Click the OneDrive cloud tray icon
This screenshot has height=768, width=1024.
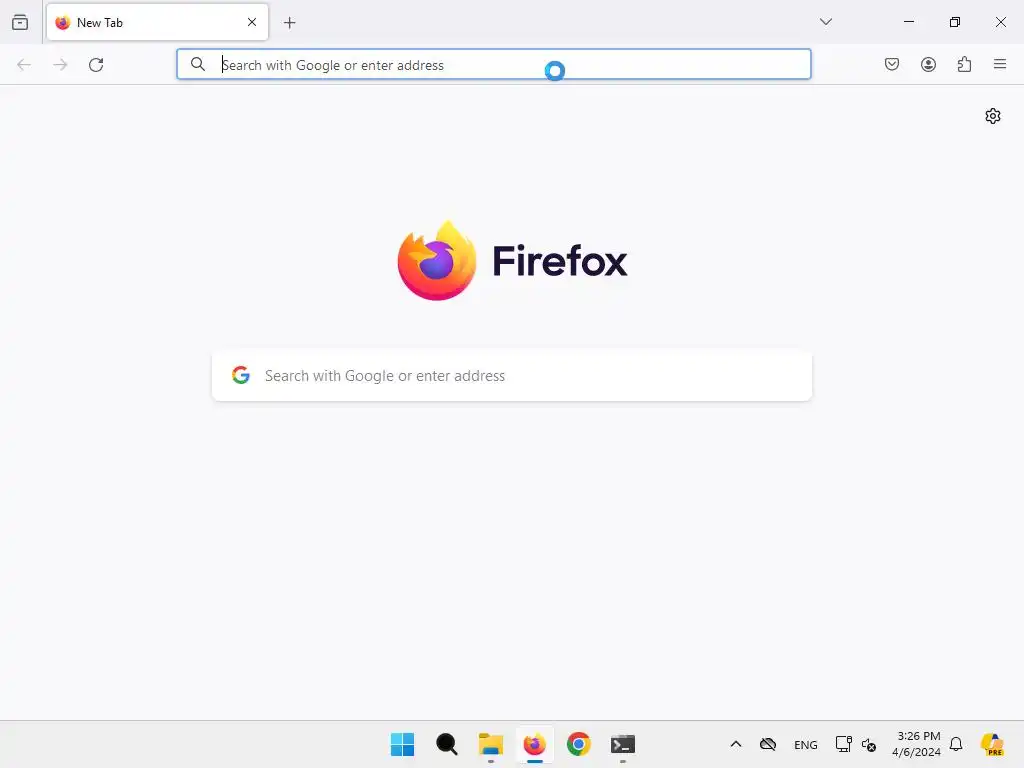point(768,744)
